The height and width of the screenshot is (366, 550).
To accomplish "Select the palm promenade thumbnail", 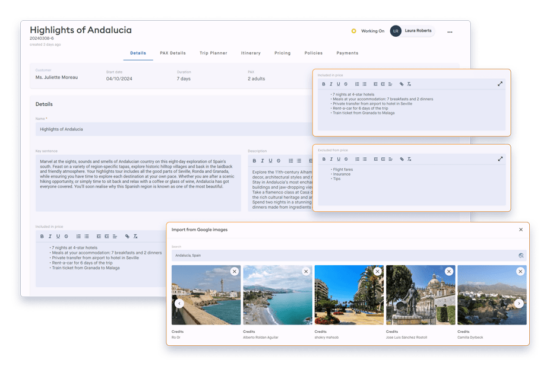I will click(x=349, y=295).
